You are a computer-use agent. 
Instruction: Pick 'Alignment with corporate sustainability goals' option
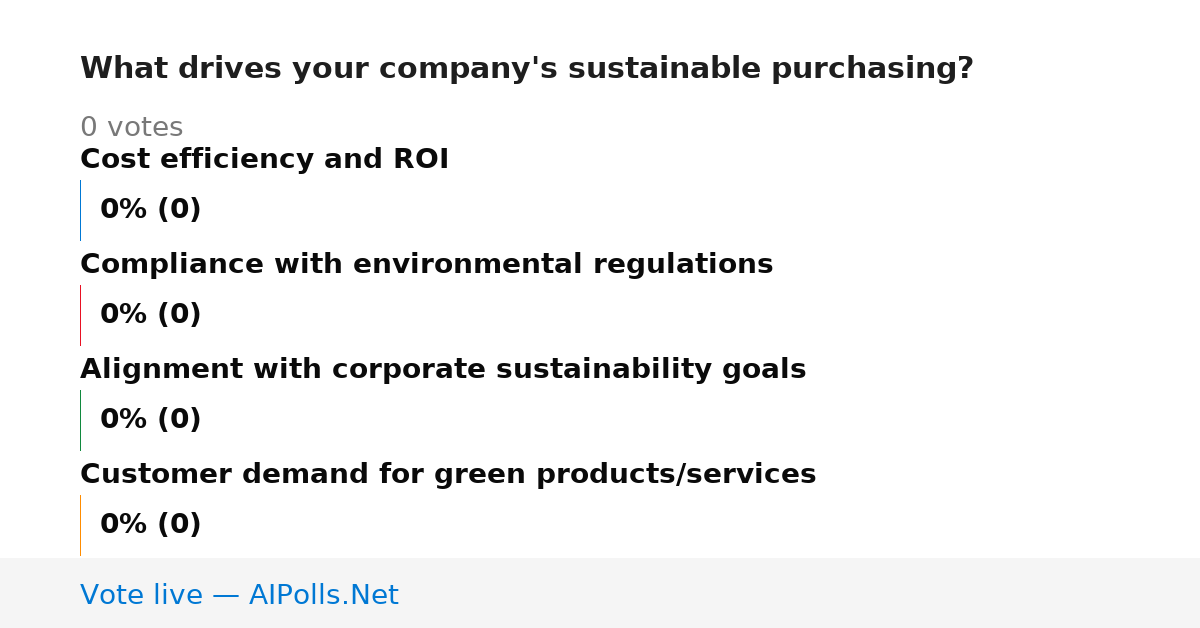[443, 369]
